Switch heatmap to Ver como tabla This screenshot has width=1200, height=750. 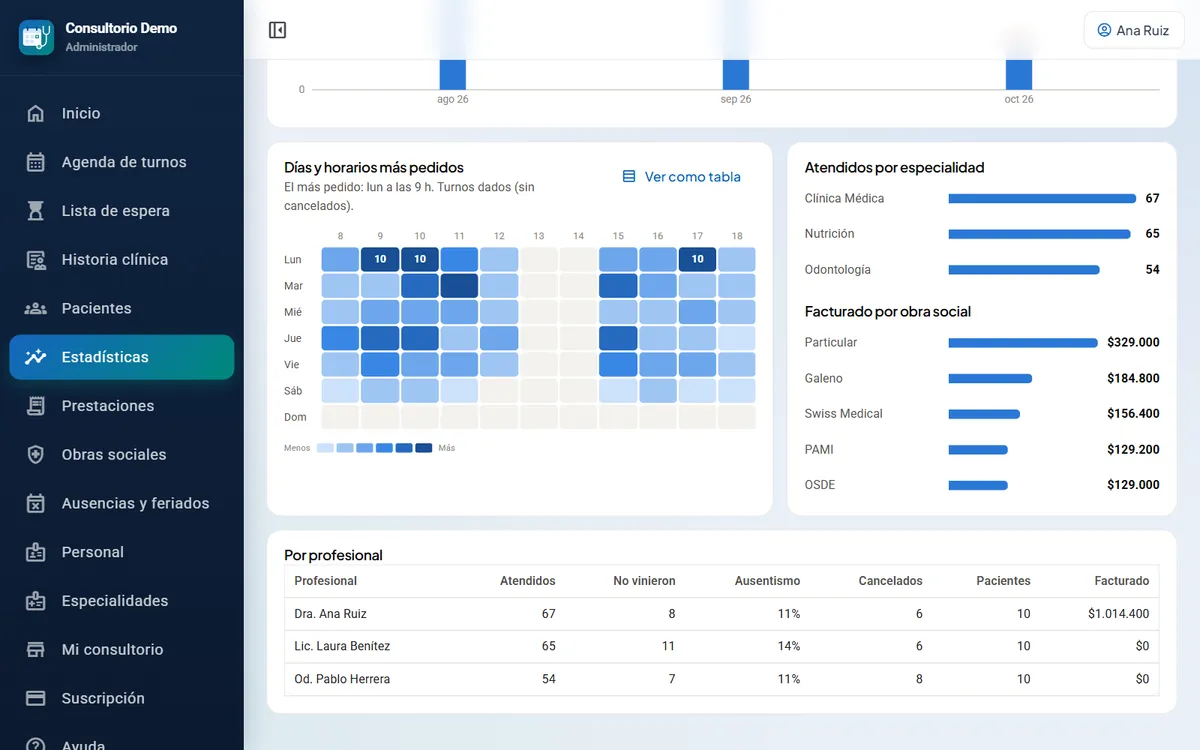[682, 177]
